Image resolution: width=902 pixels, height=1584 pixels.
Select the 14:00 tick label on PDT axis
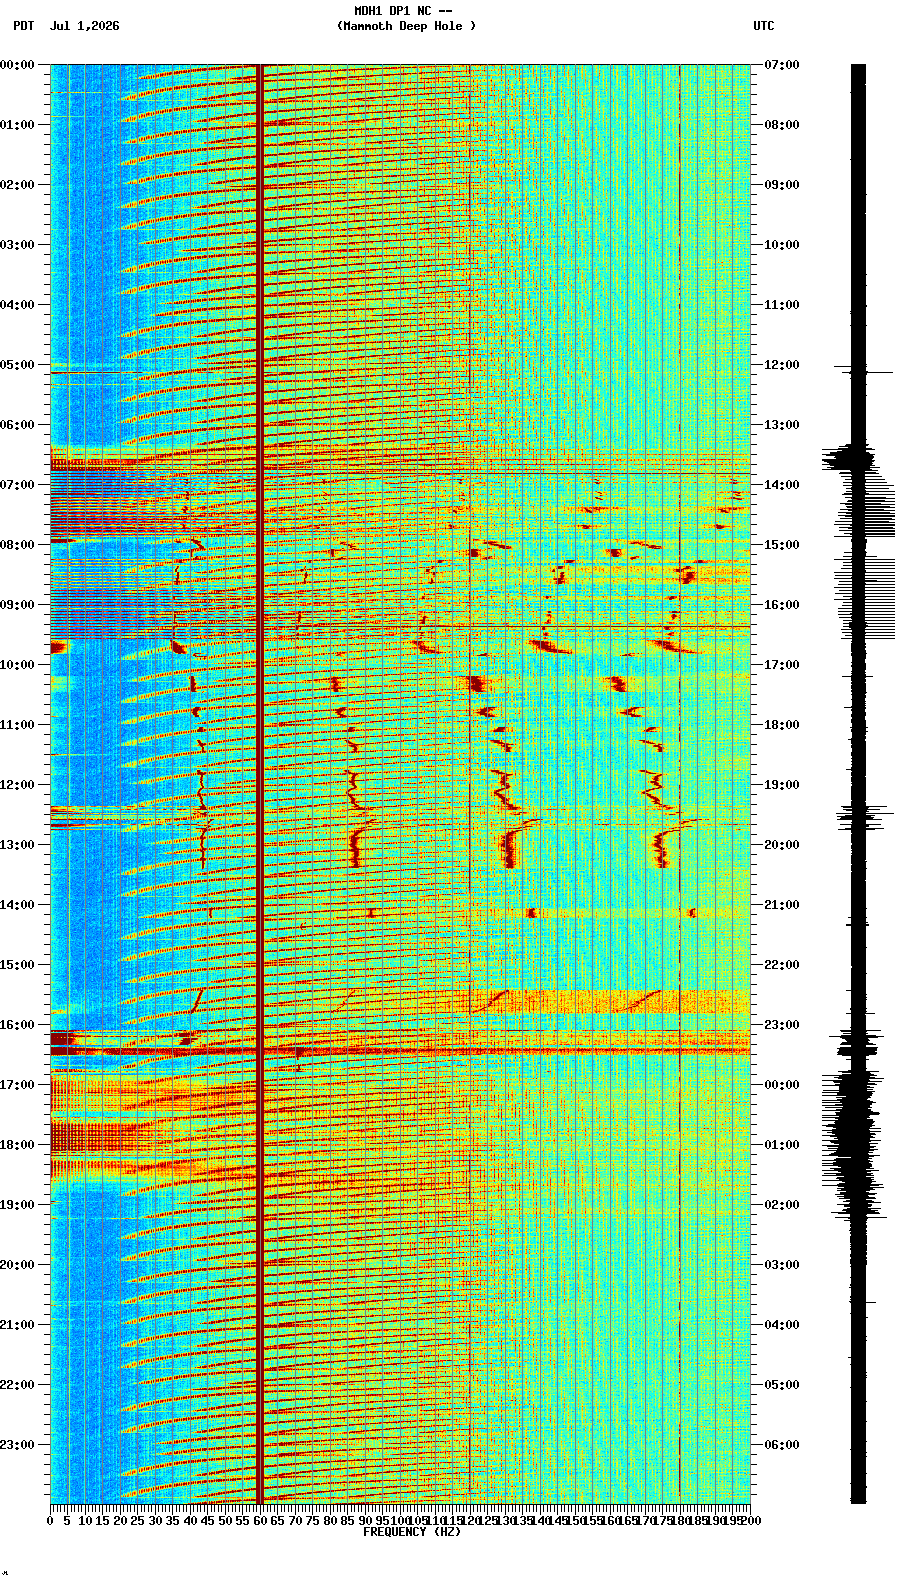click(17, 905)
